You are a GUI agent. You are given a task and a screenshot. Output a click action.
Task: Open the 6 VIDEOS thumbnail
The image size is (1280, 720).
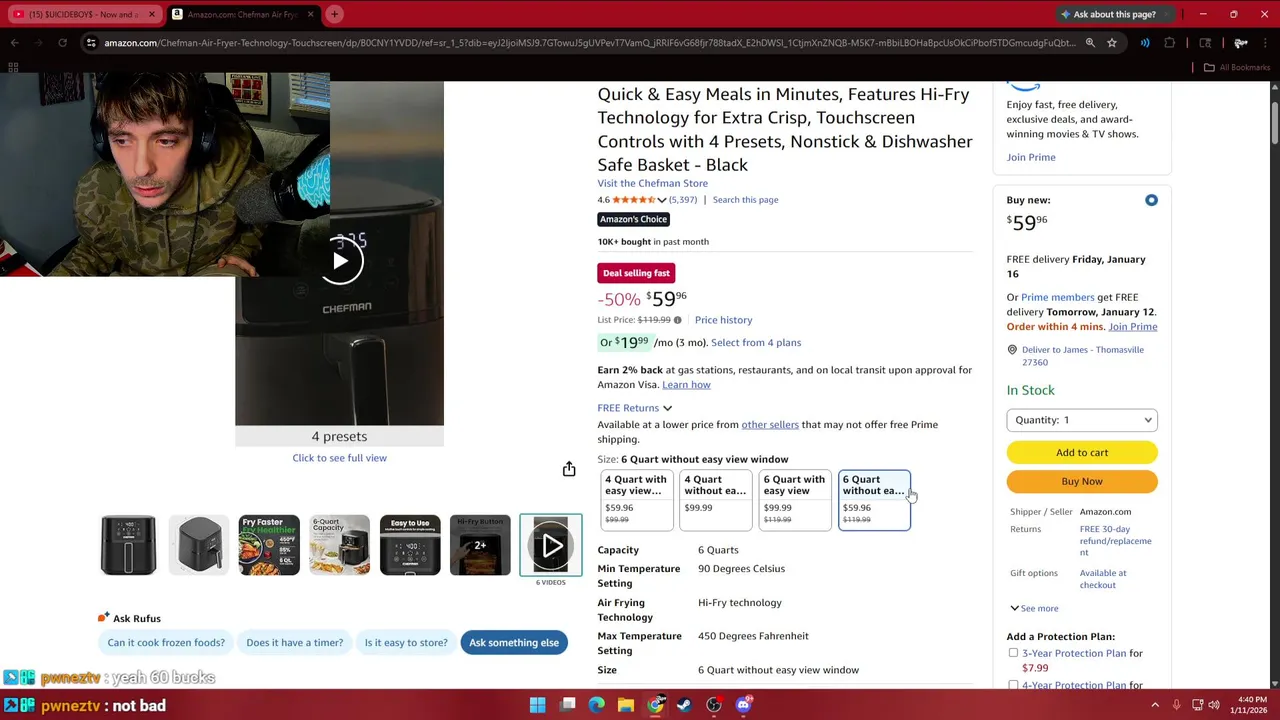(551, 546)
